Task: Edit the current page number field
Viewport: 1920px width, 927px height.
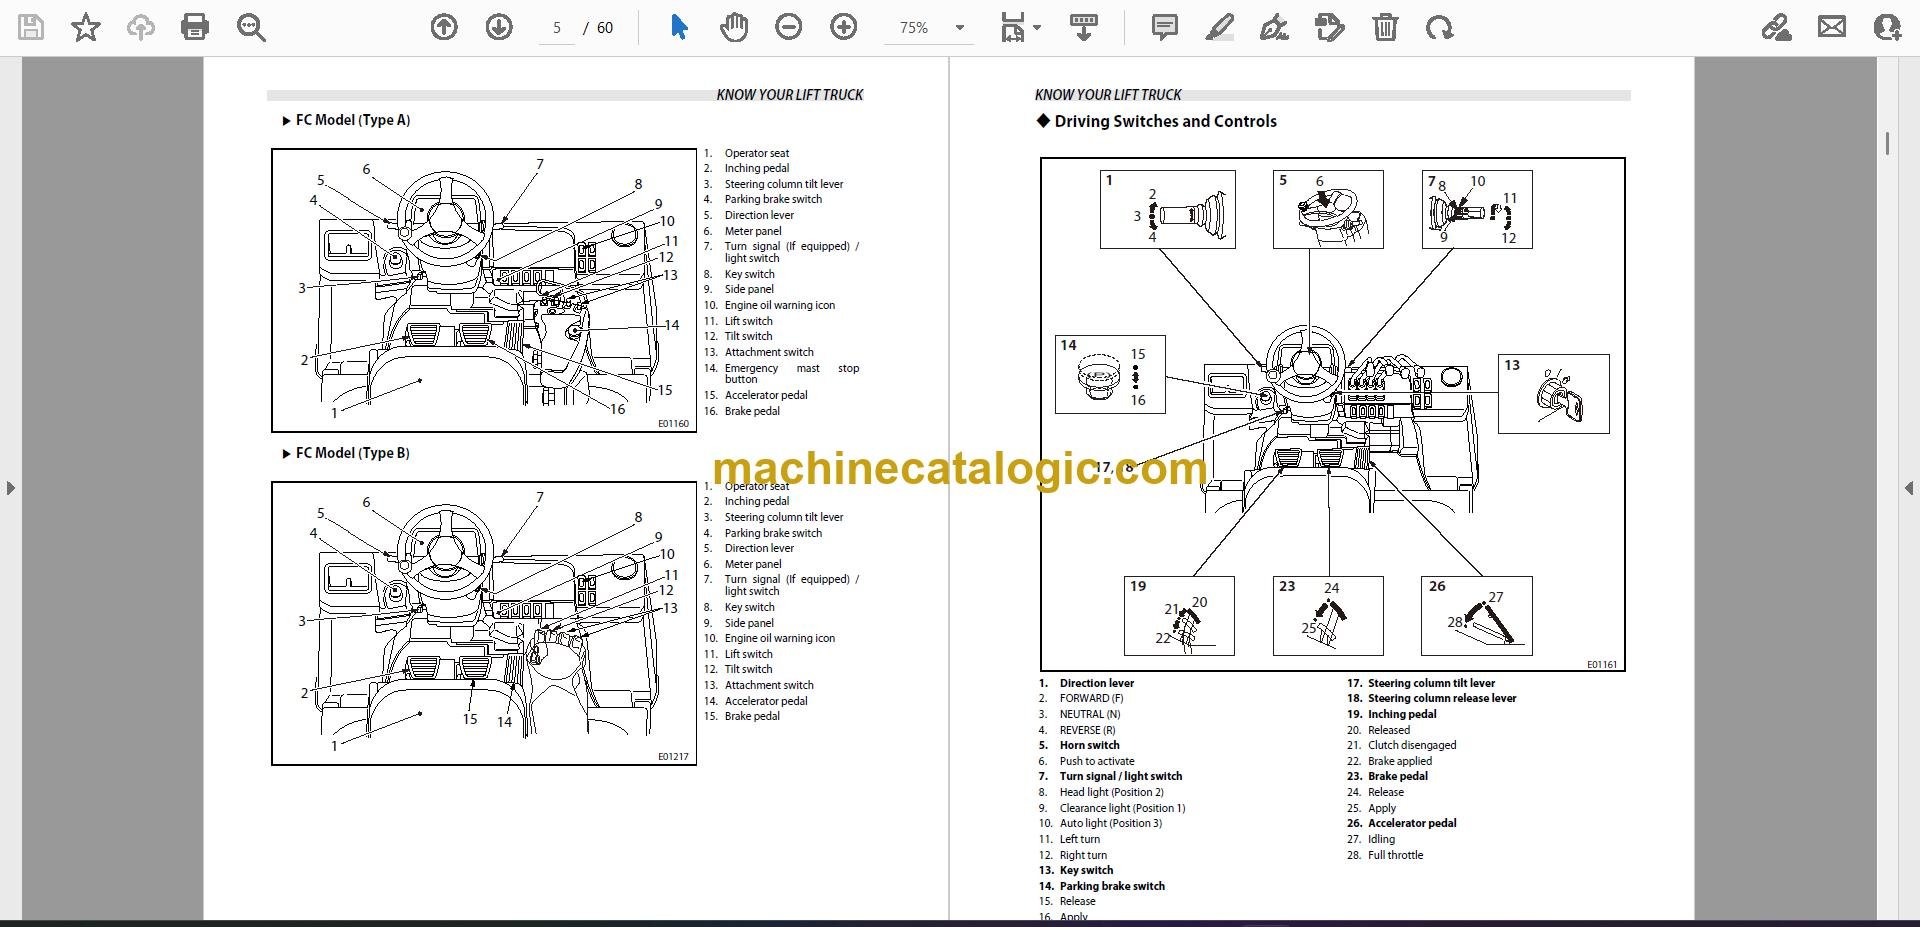Action: pyautogui.click(x=557, y=28)
